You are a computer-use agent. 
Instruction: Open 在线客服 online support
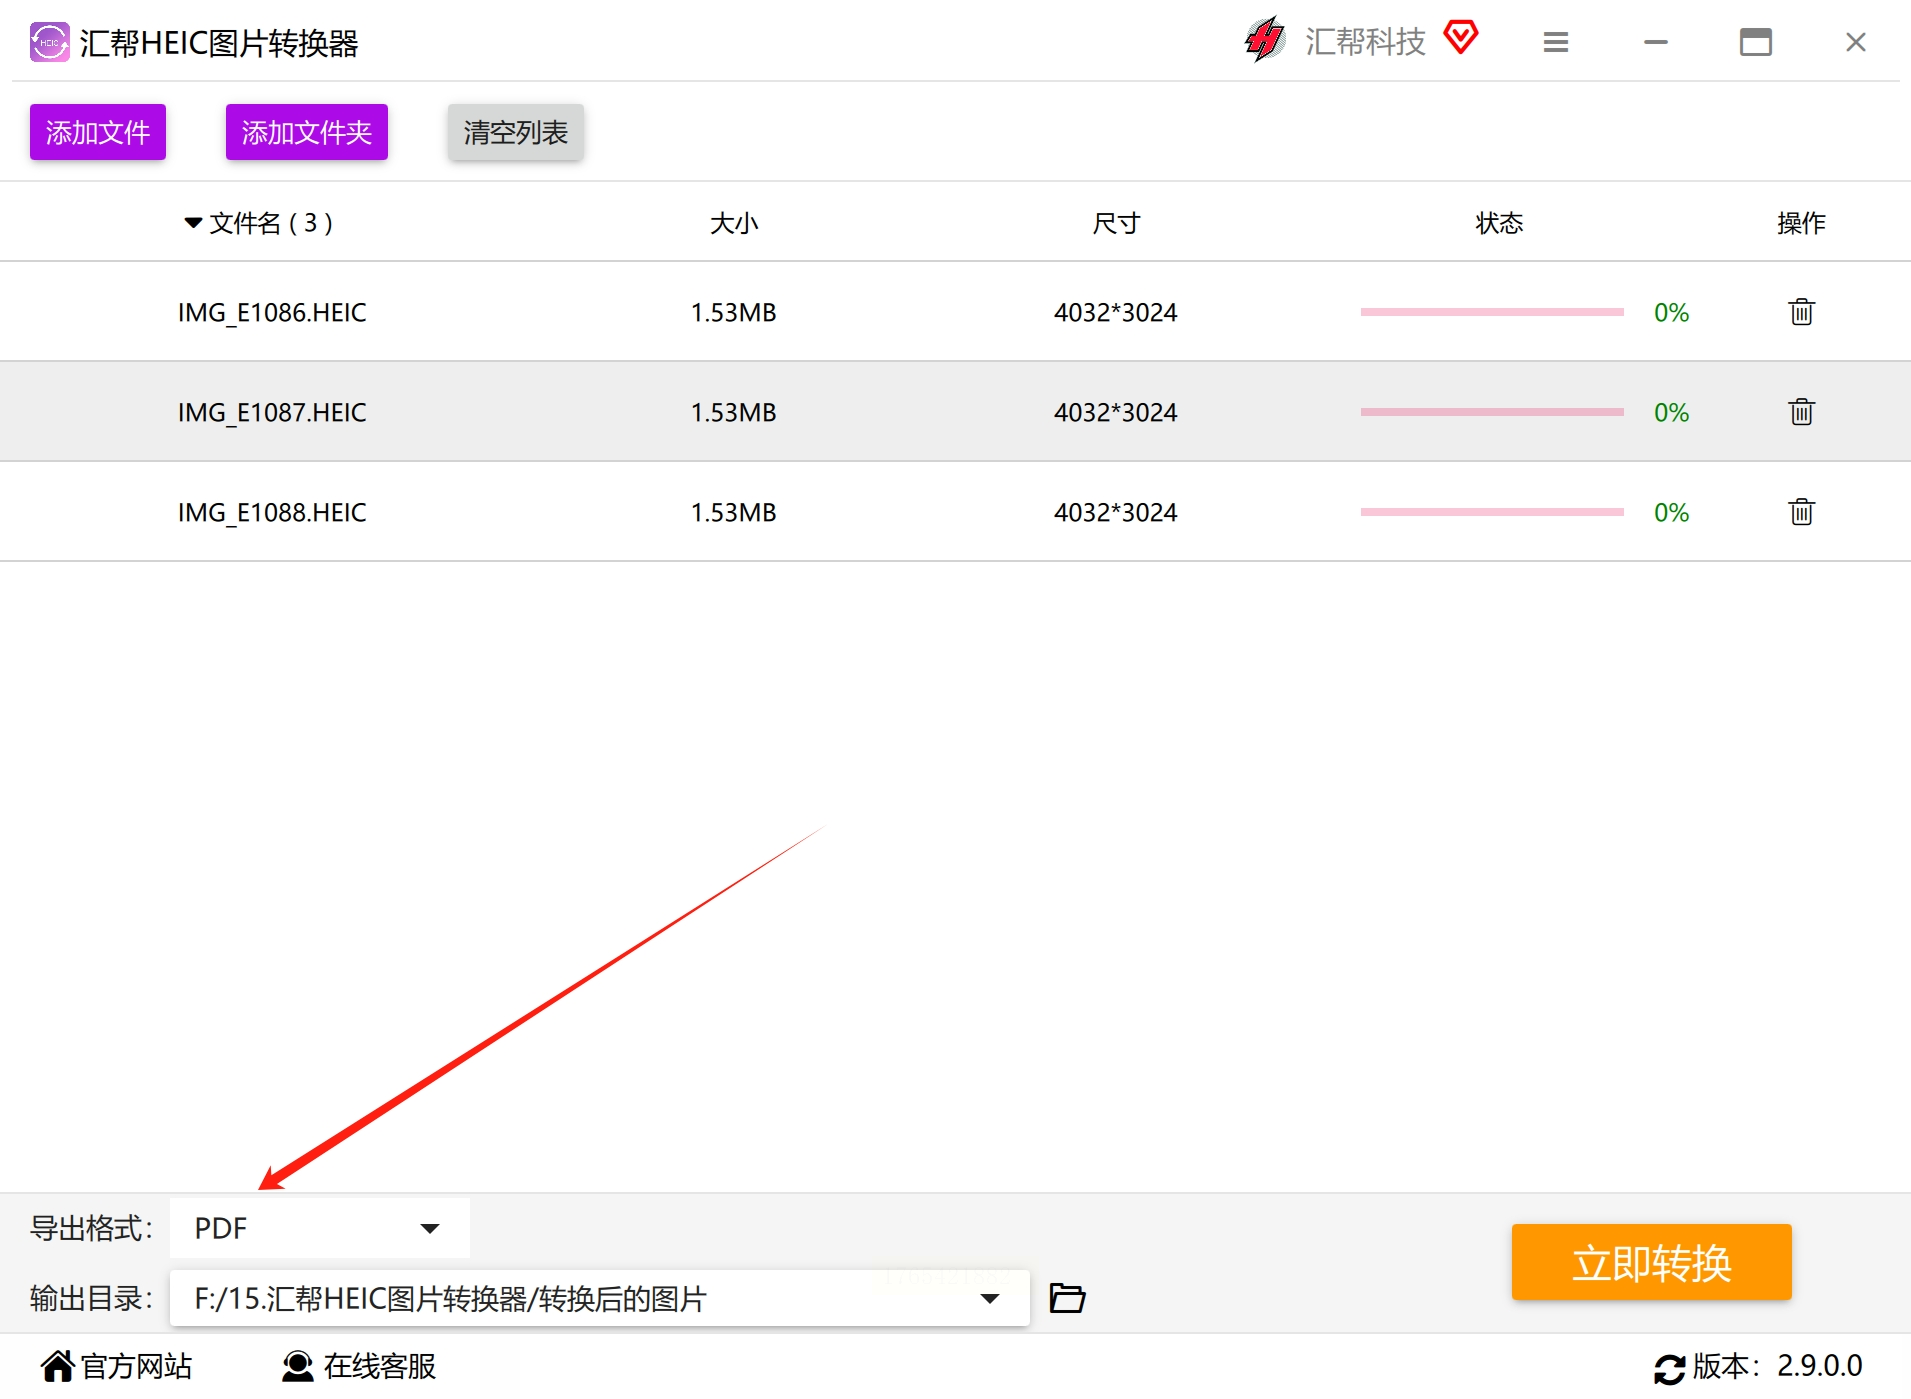[x=359, y=1366]
